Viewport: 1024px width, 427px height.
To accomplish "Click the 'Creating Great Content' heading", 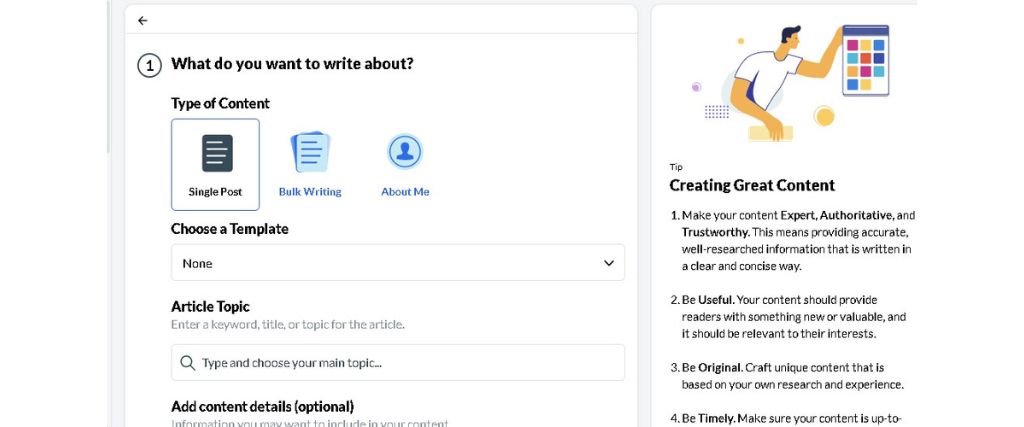I will 752,185.
